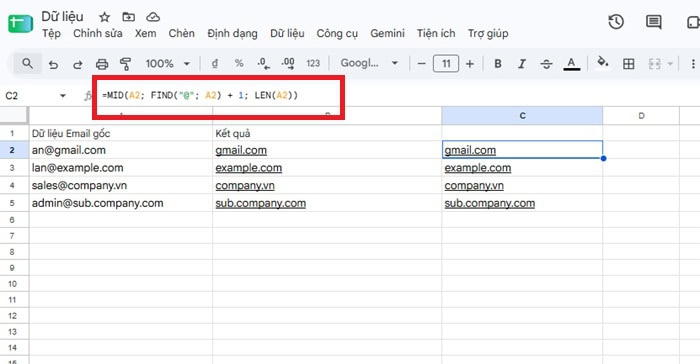The image size is (700, 364).
Task: Select the Kết quả header cell
Action: coord(327,133)
